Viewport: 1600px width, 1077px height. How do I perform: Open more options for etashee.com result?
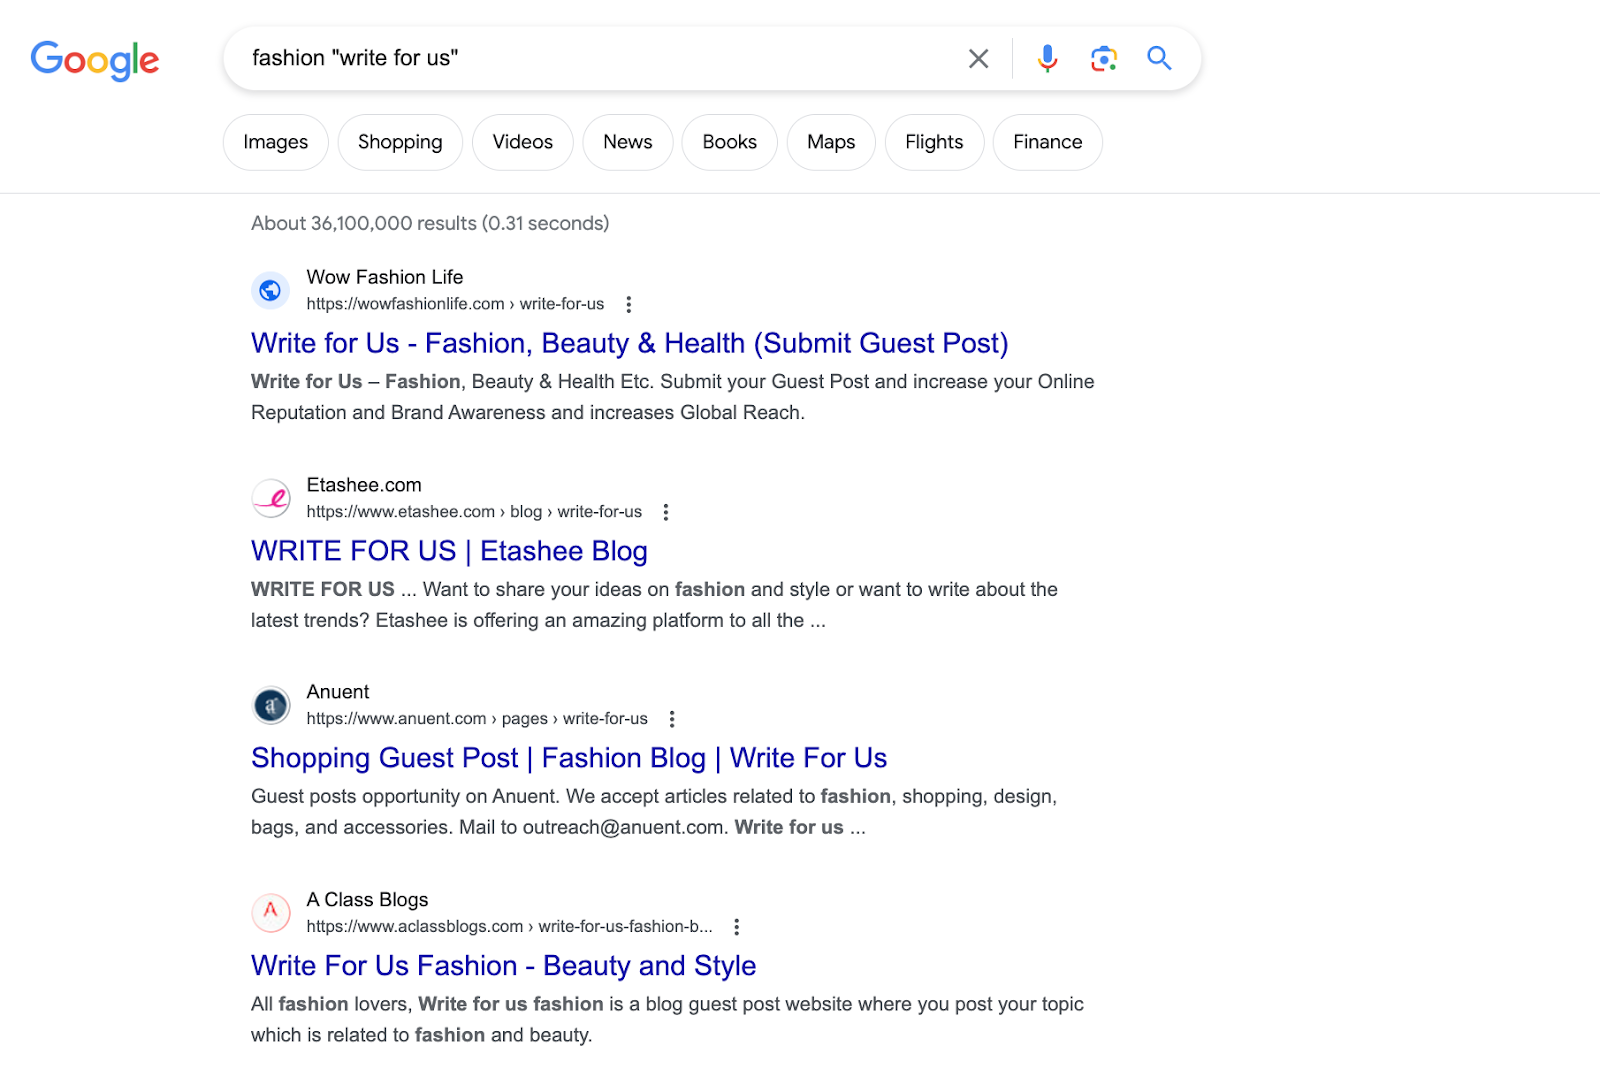[x=666, y=512]
